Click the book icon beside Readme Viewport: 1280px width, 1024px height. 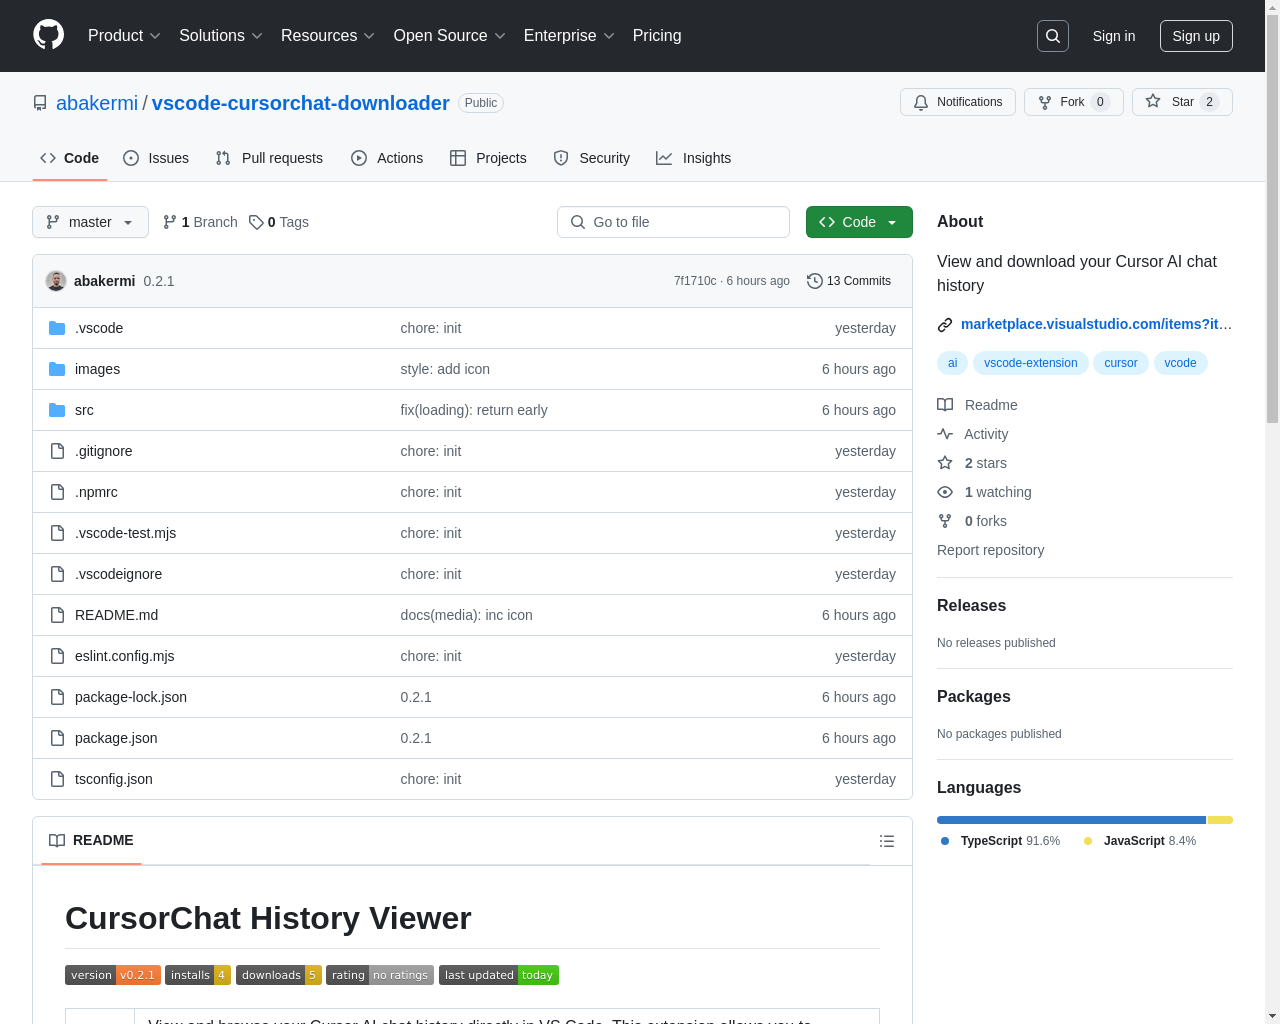(945, 405)
